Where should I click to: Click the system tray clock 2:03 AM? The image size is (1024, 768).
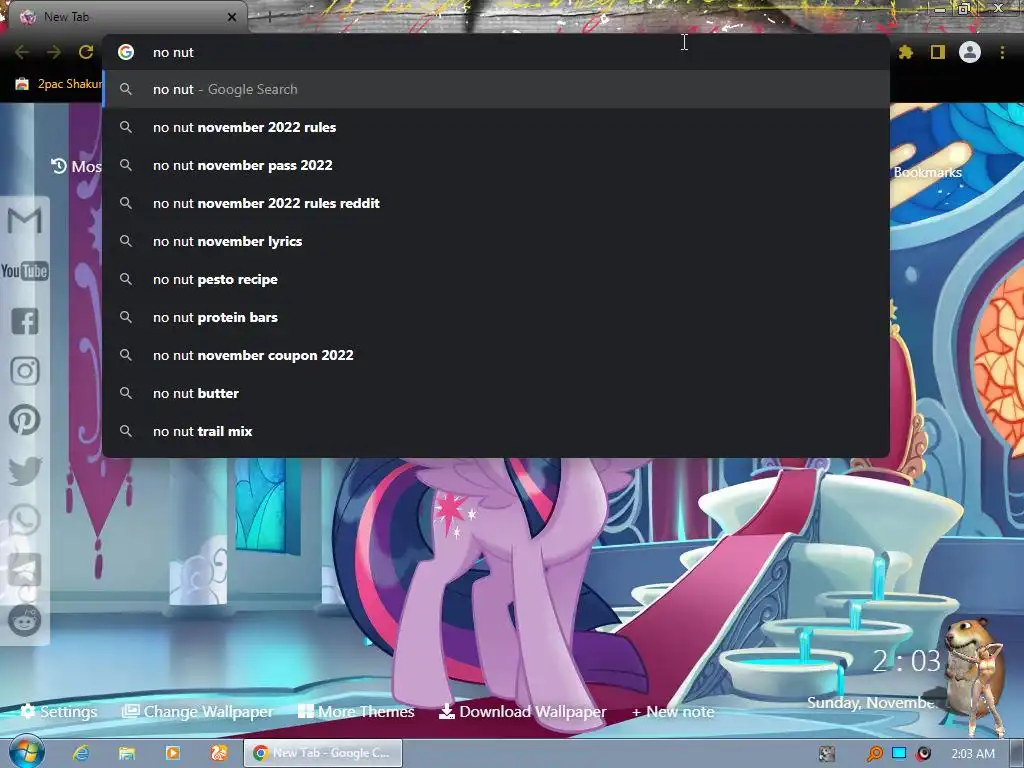(x=973, y=754)
